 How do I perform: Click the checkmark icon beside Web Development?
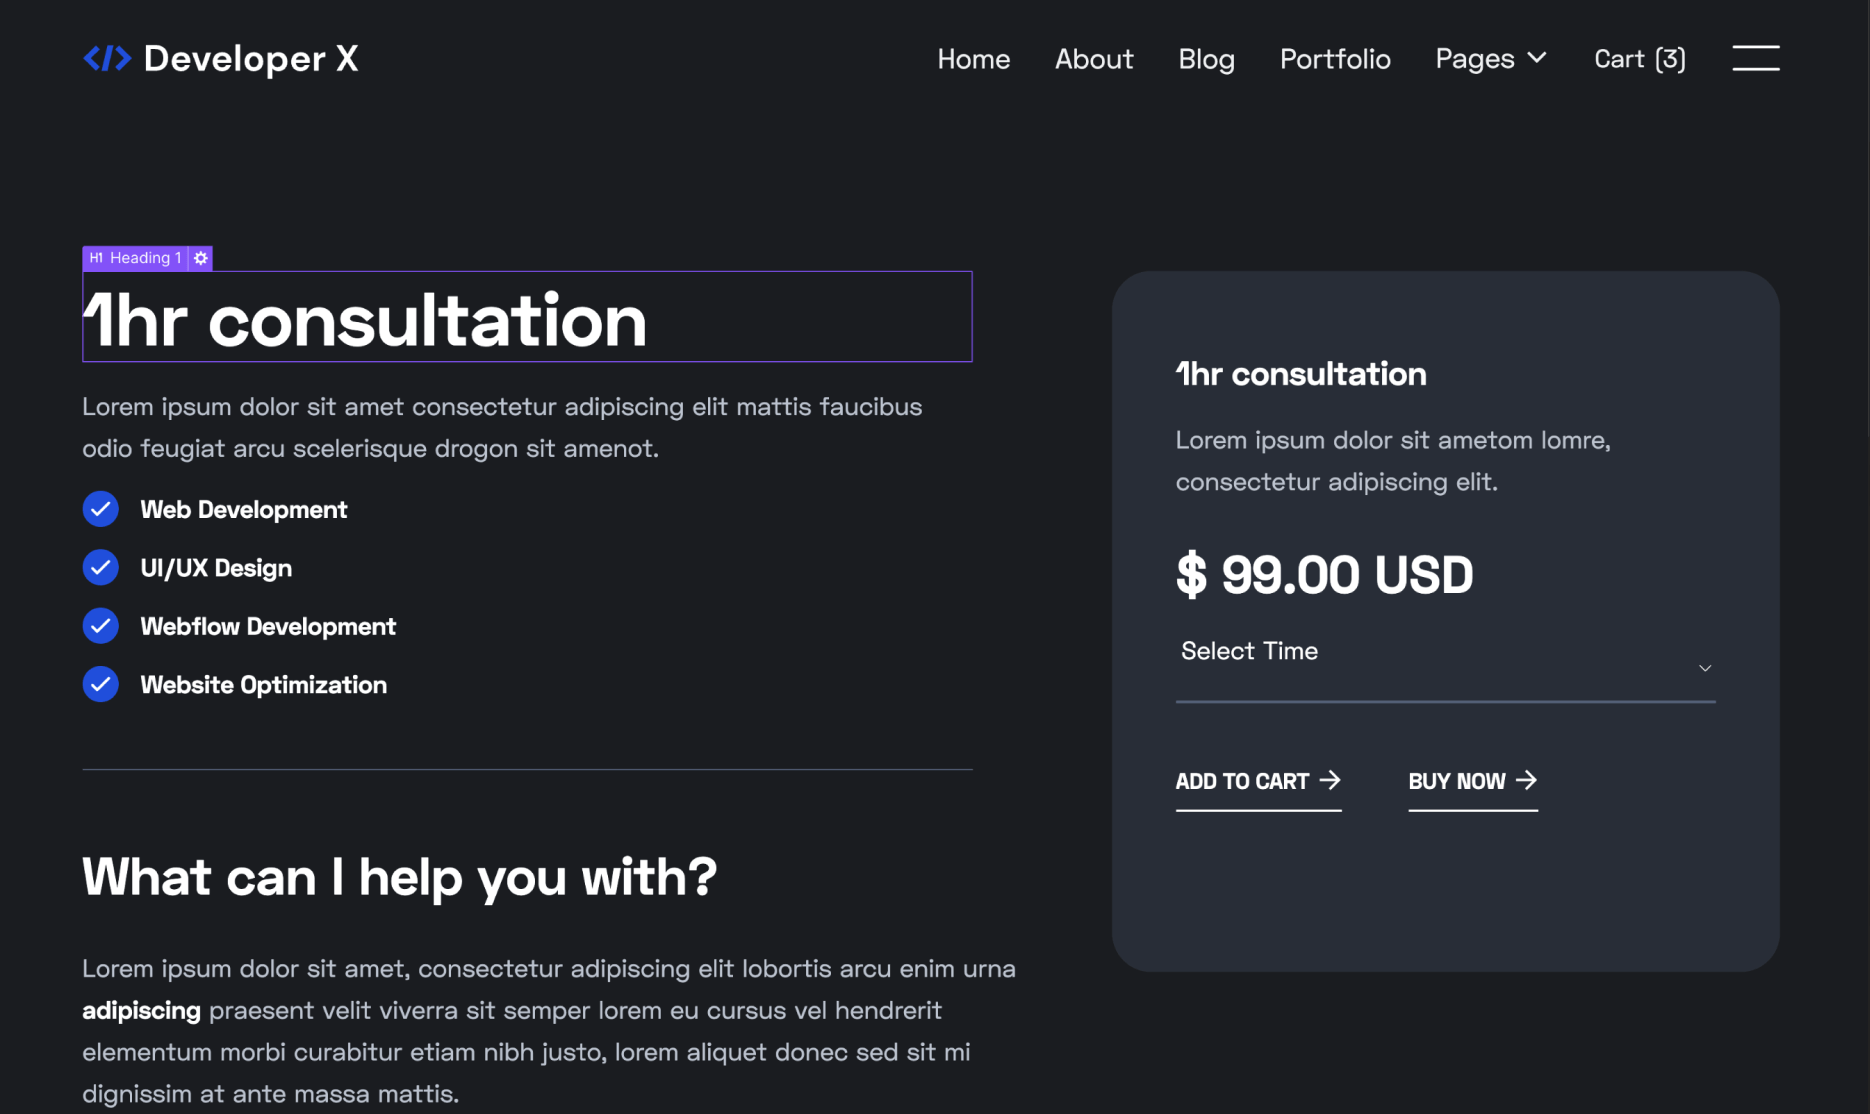[x=100, y=509]
